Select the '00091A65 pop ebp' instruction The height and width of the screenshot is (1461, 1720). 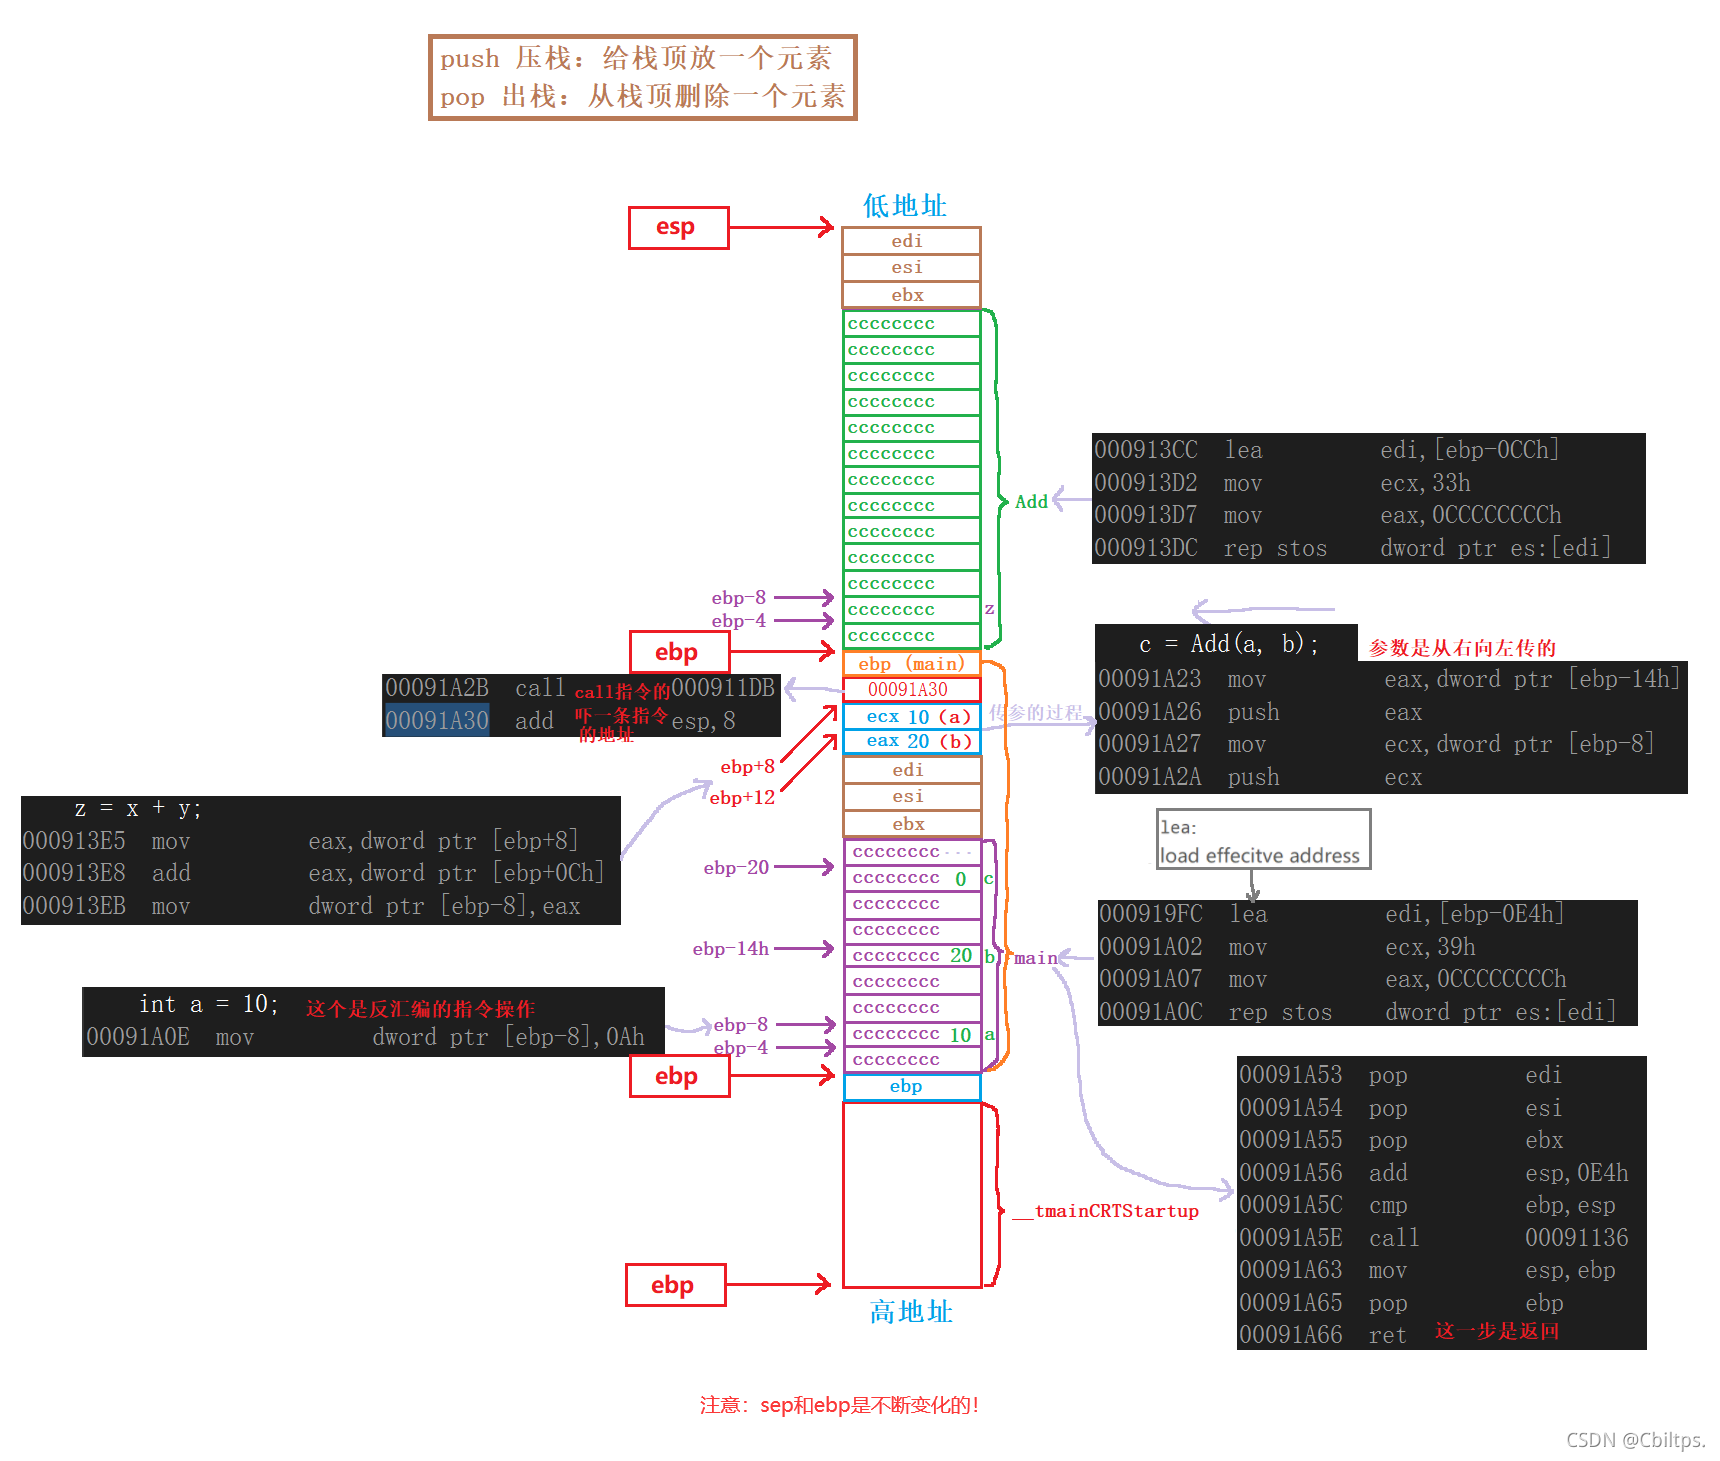pyautogui.click(x=1401, y=1303)
